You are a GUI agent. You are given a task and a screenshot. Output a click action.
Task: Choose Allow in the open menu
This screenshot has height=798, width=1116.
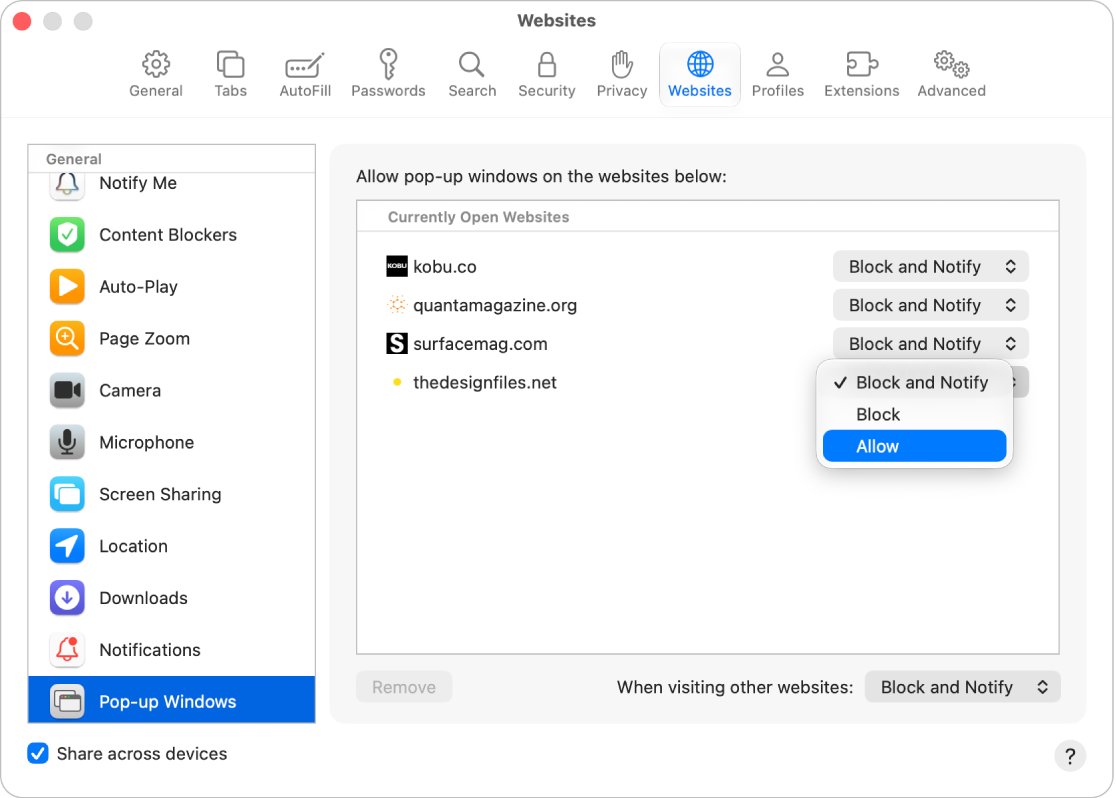(914, 446)
